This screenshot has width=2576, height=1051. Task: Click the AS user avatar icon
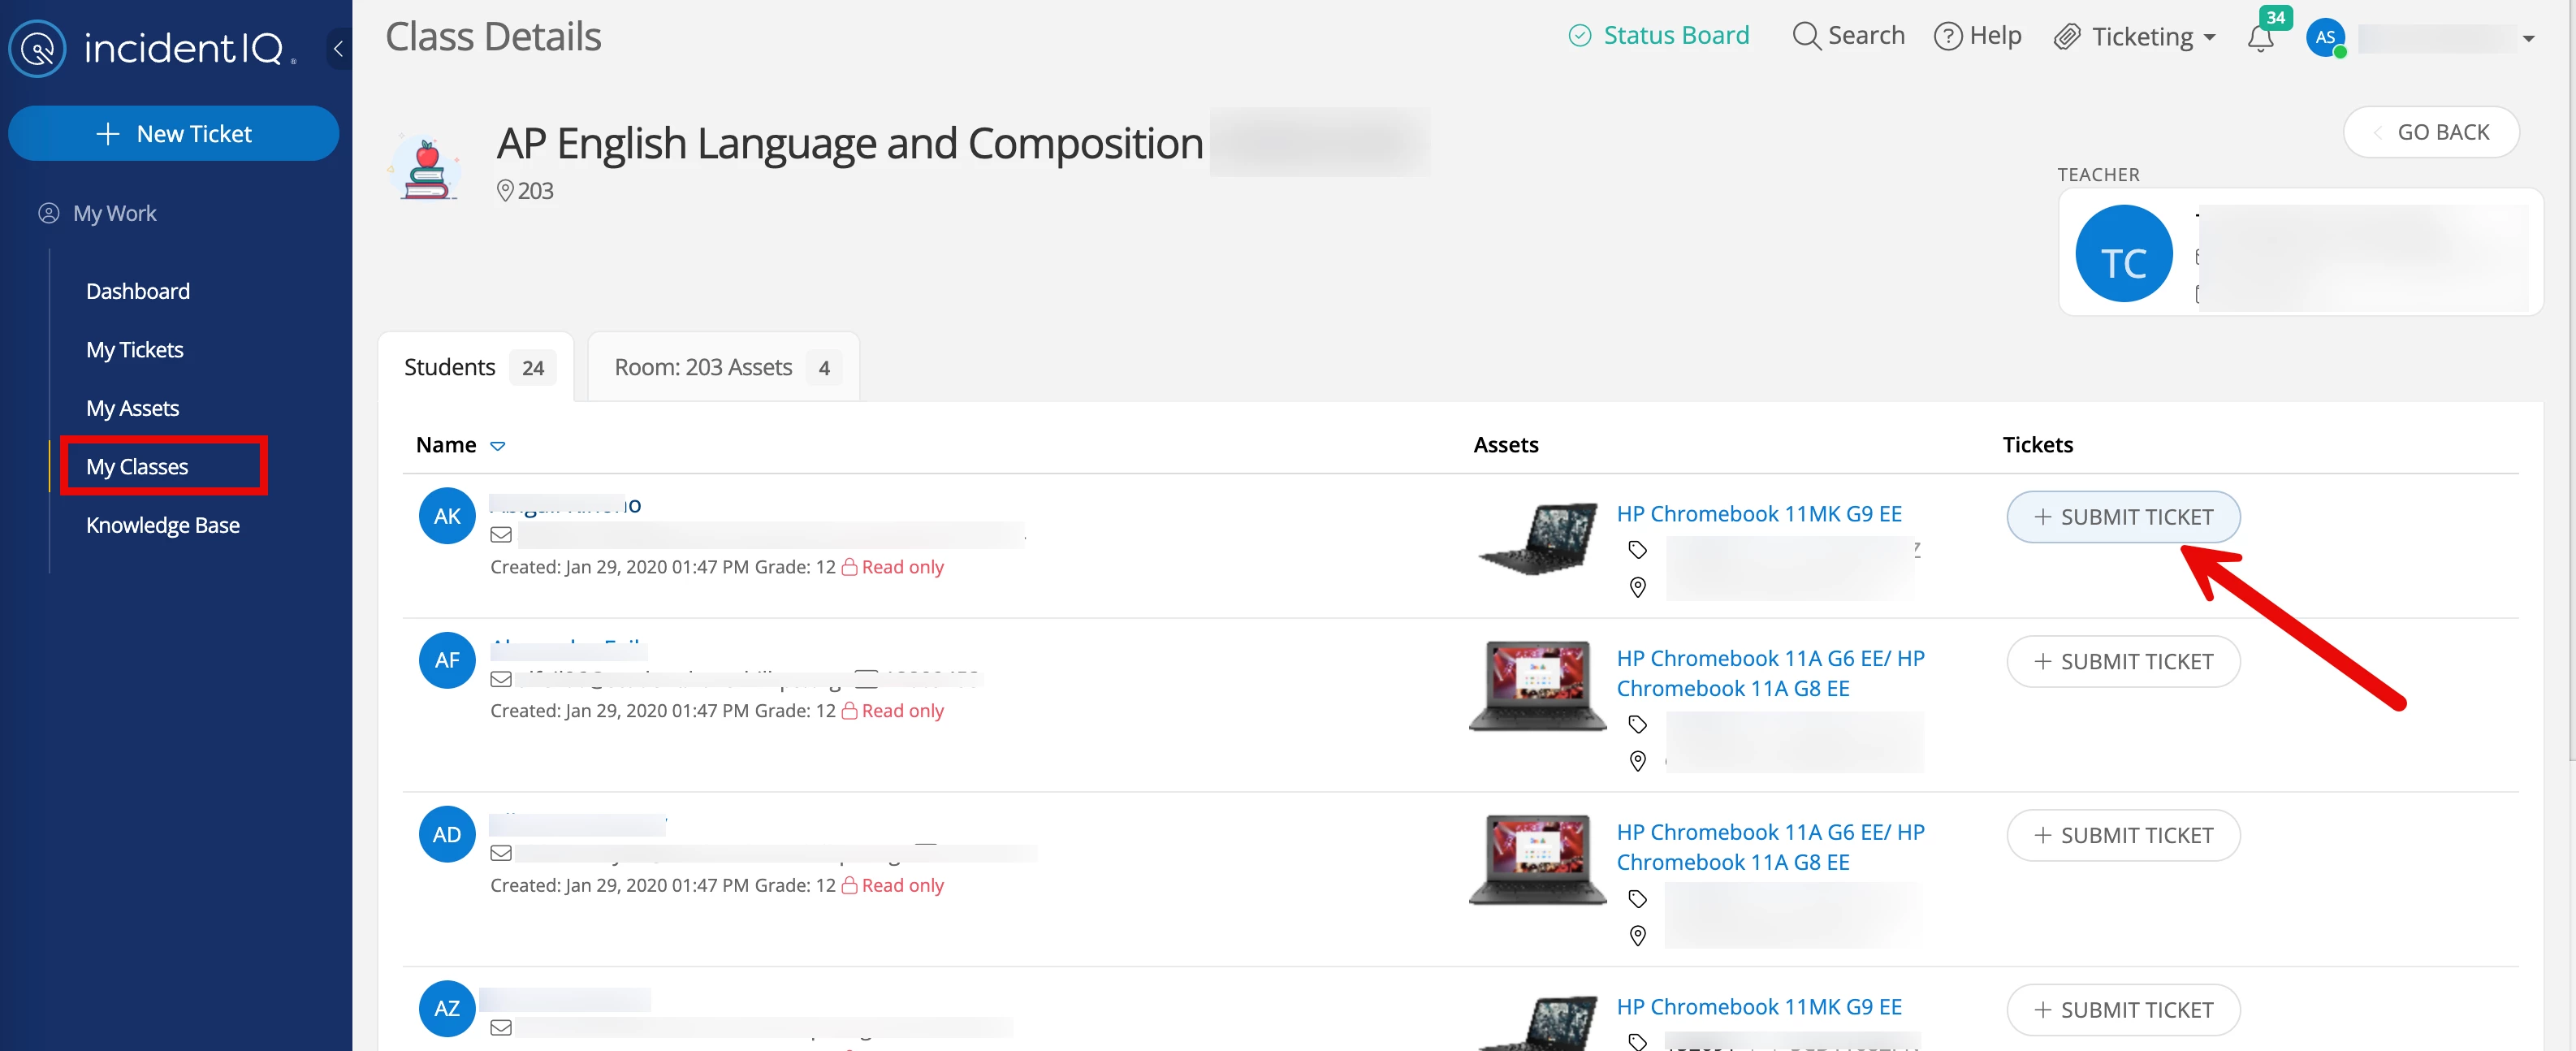tap(2325, 38)
